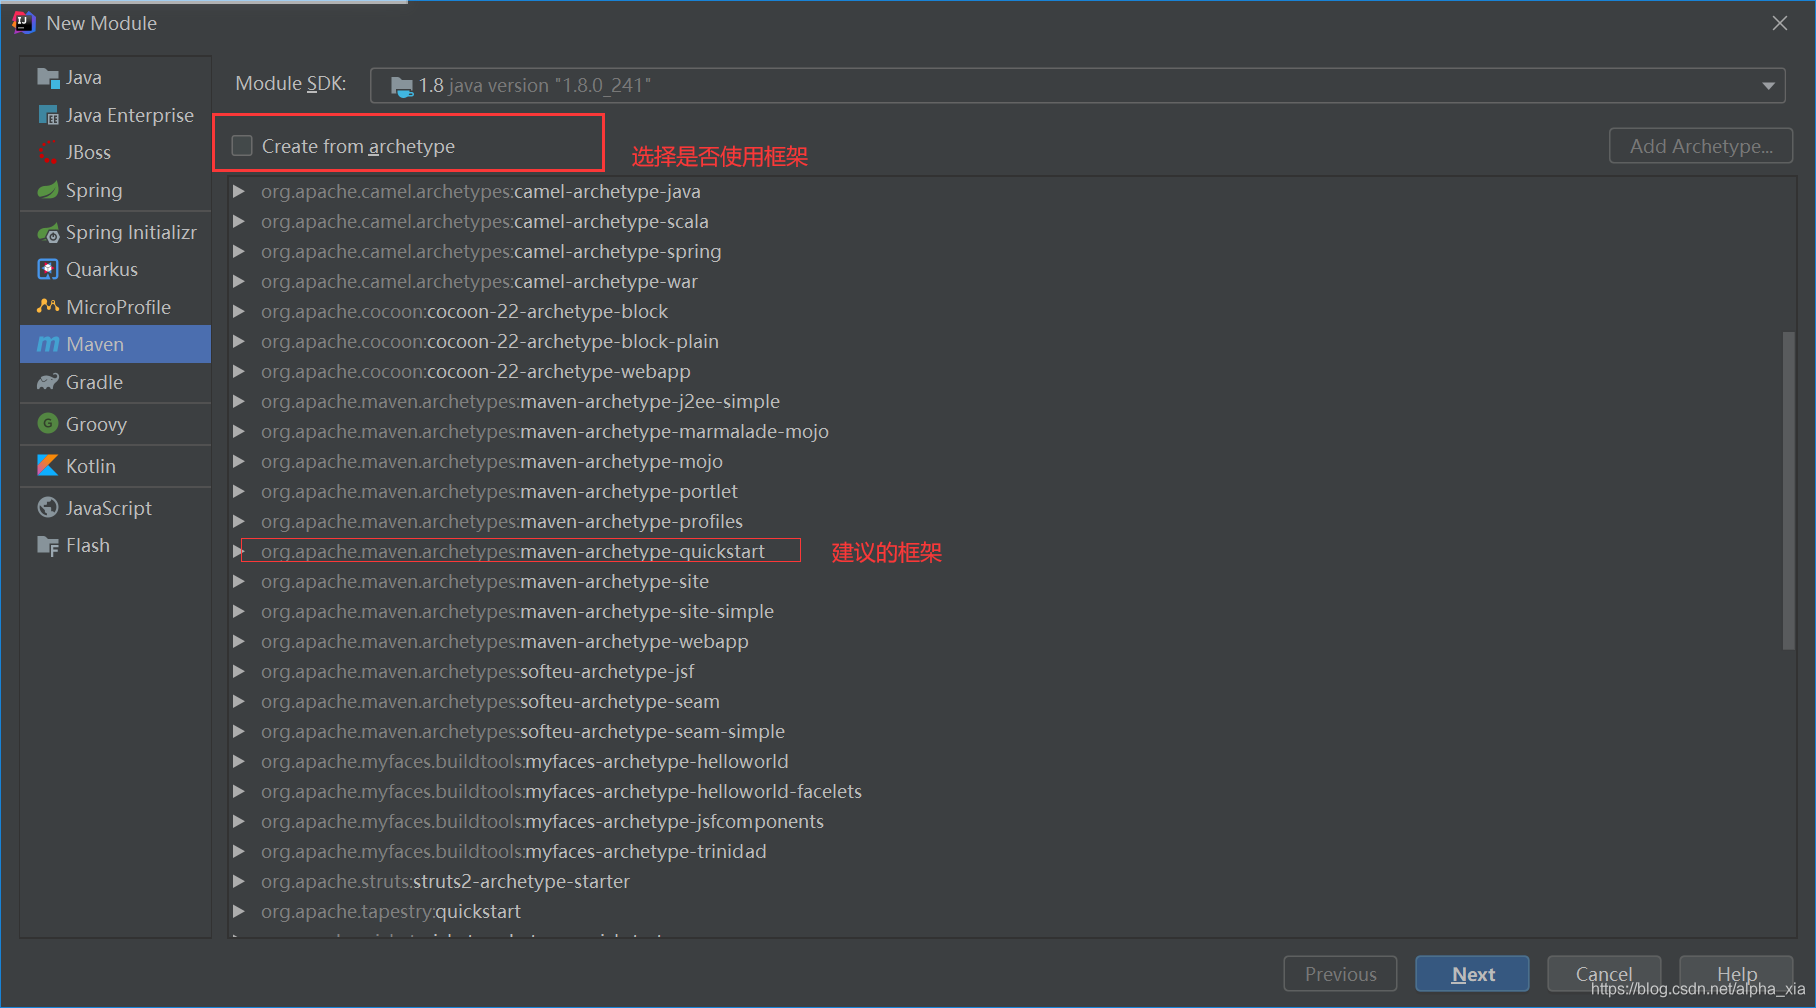
Task: Select Groovy in sidebar list
Action: (115, 424)
